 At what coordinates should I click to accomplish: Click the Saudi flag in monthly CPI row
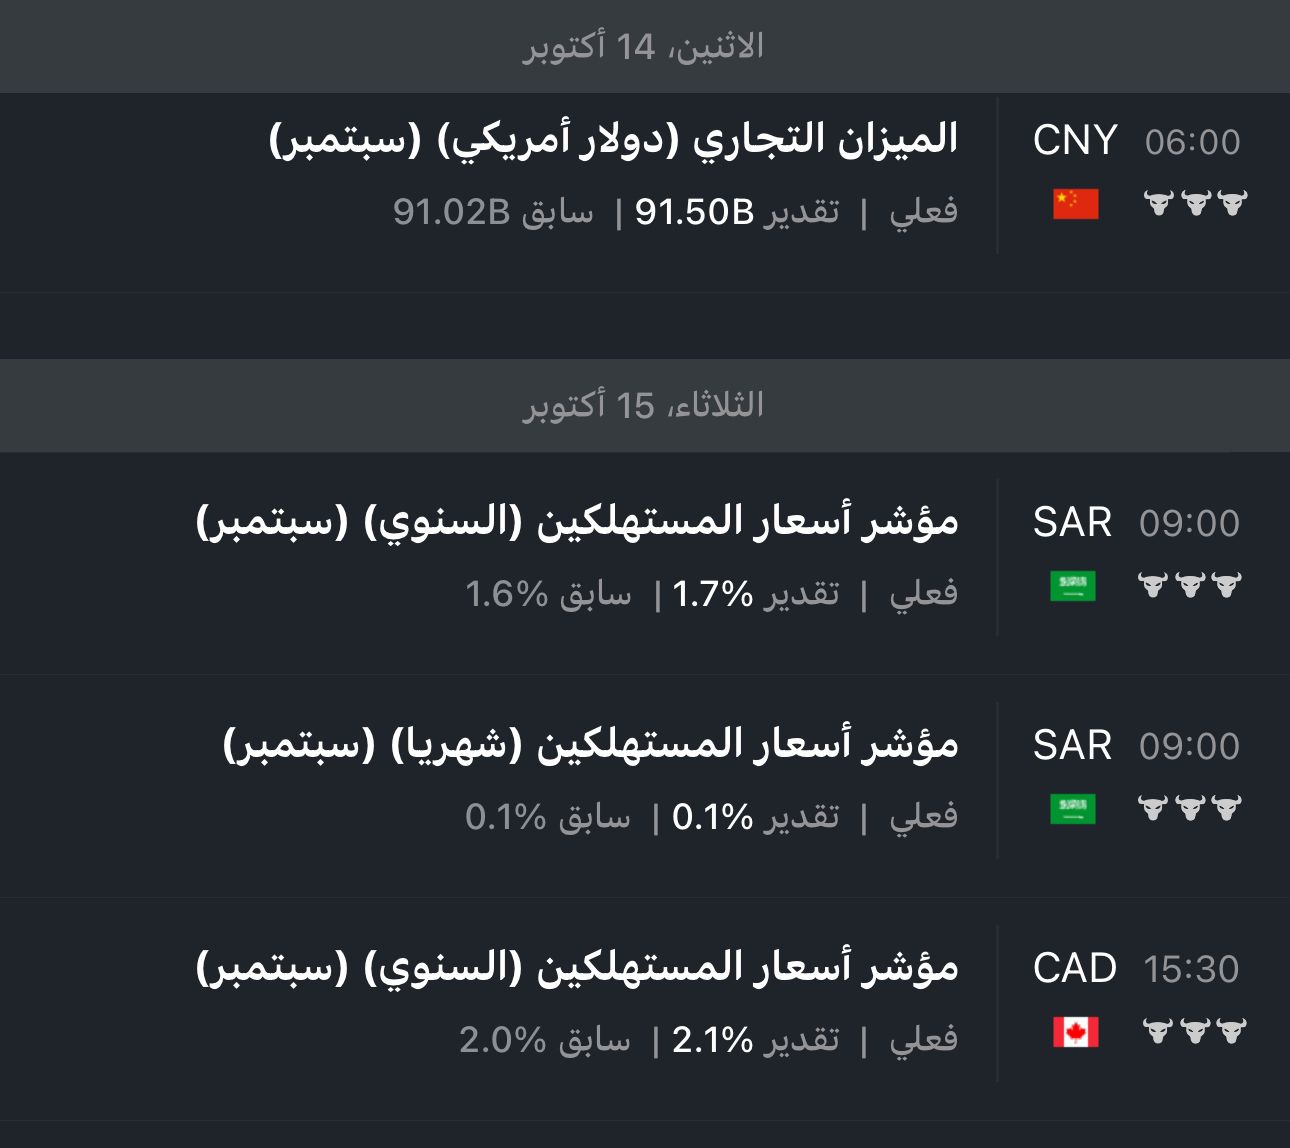(x=1072, y=808)
